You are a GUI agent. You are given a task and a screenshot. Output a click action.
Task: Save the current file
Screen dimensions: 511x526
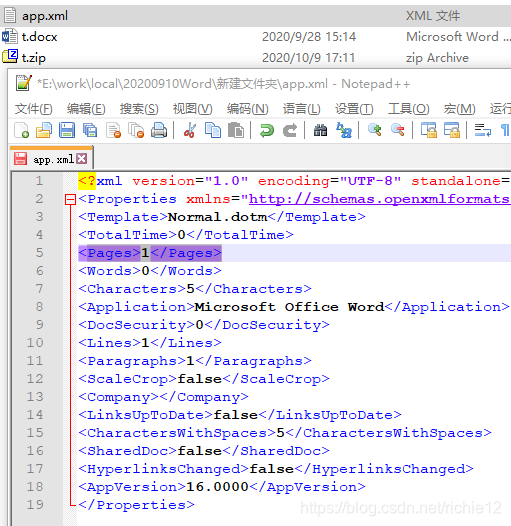[67, 130]
